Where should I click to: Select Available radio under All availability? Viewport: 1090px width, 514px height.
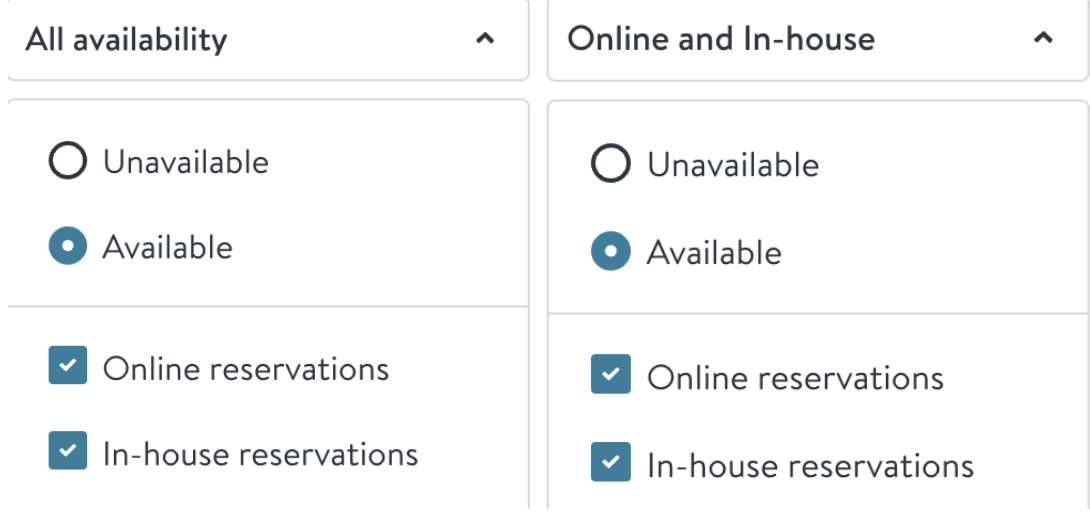[67, 246]
